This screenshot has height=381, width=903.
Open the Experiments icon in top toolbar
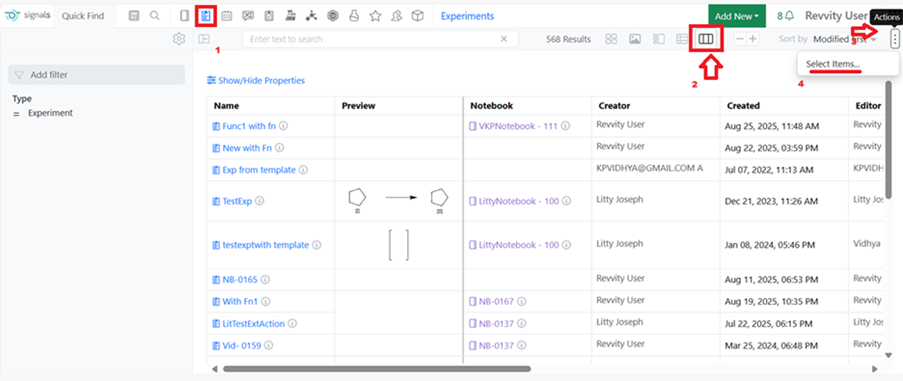206,16
